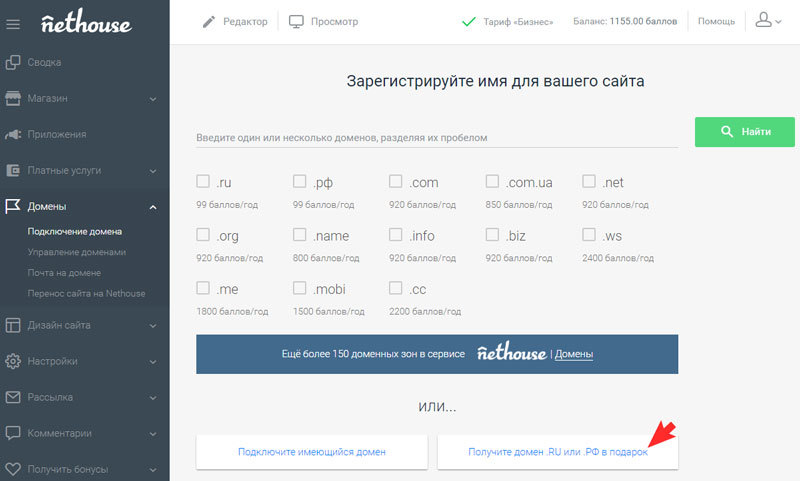Follow the Домены link in blue banner

(x=573, y=354)
